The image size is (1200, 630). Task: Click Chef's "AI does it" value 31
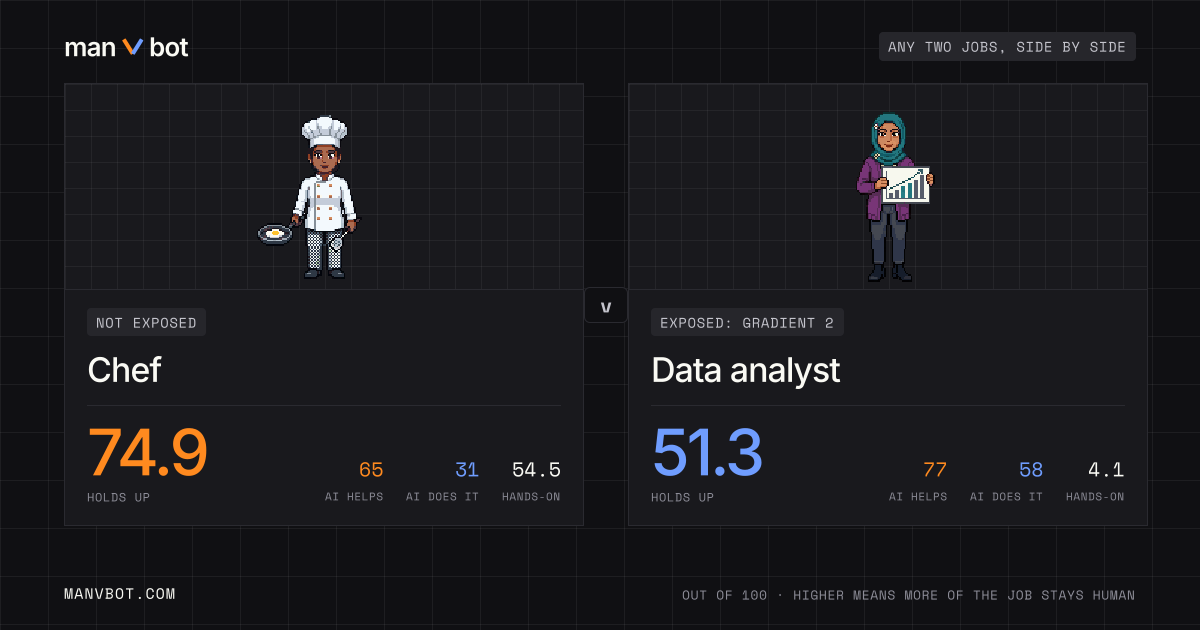point(467,470)
